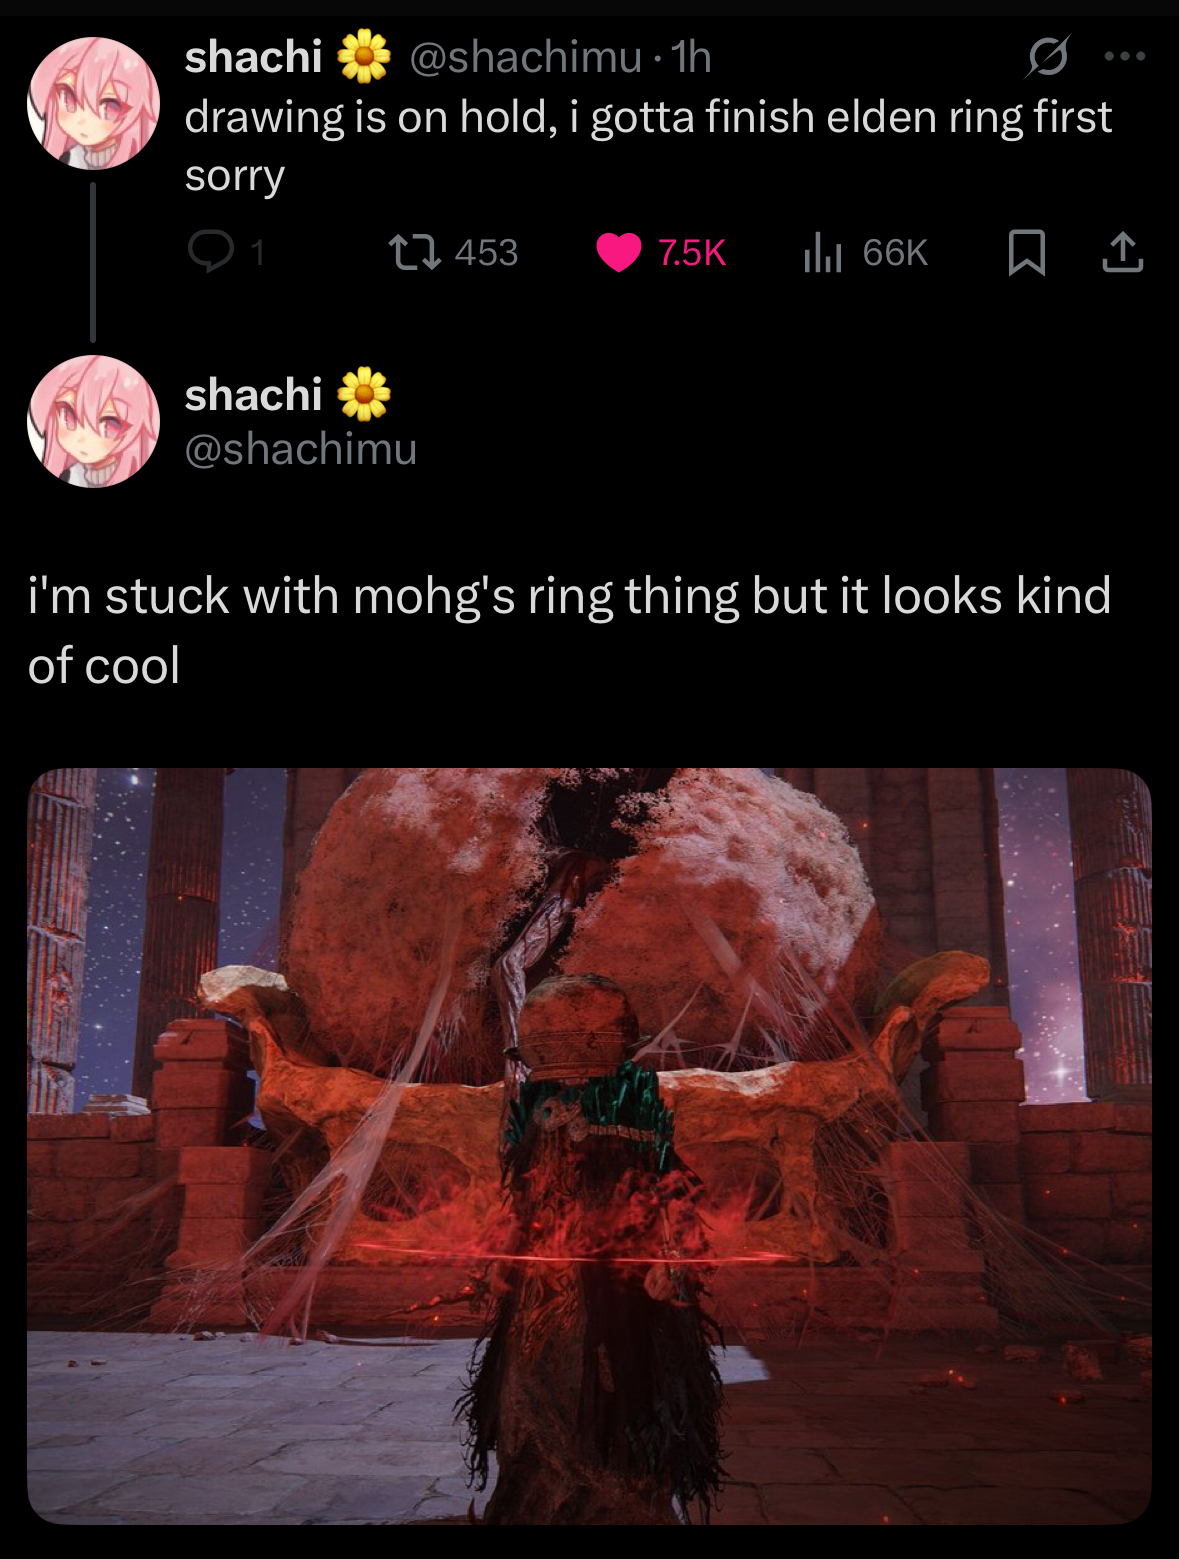Open the Elden Ring screenshot image
The width and height of the screenshot is (1179, 1559).
coord(589,1146)
